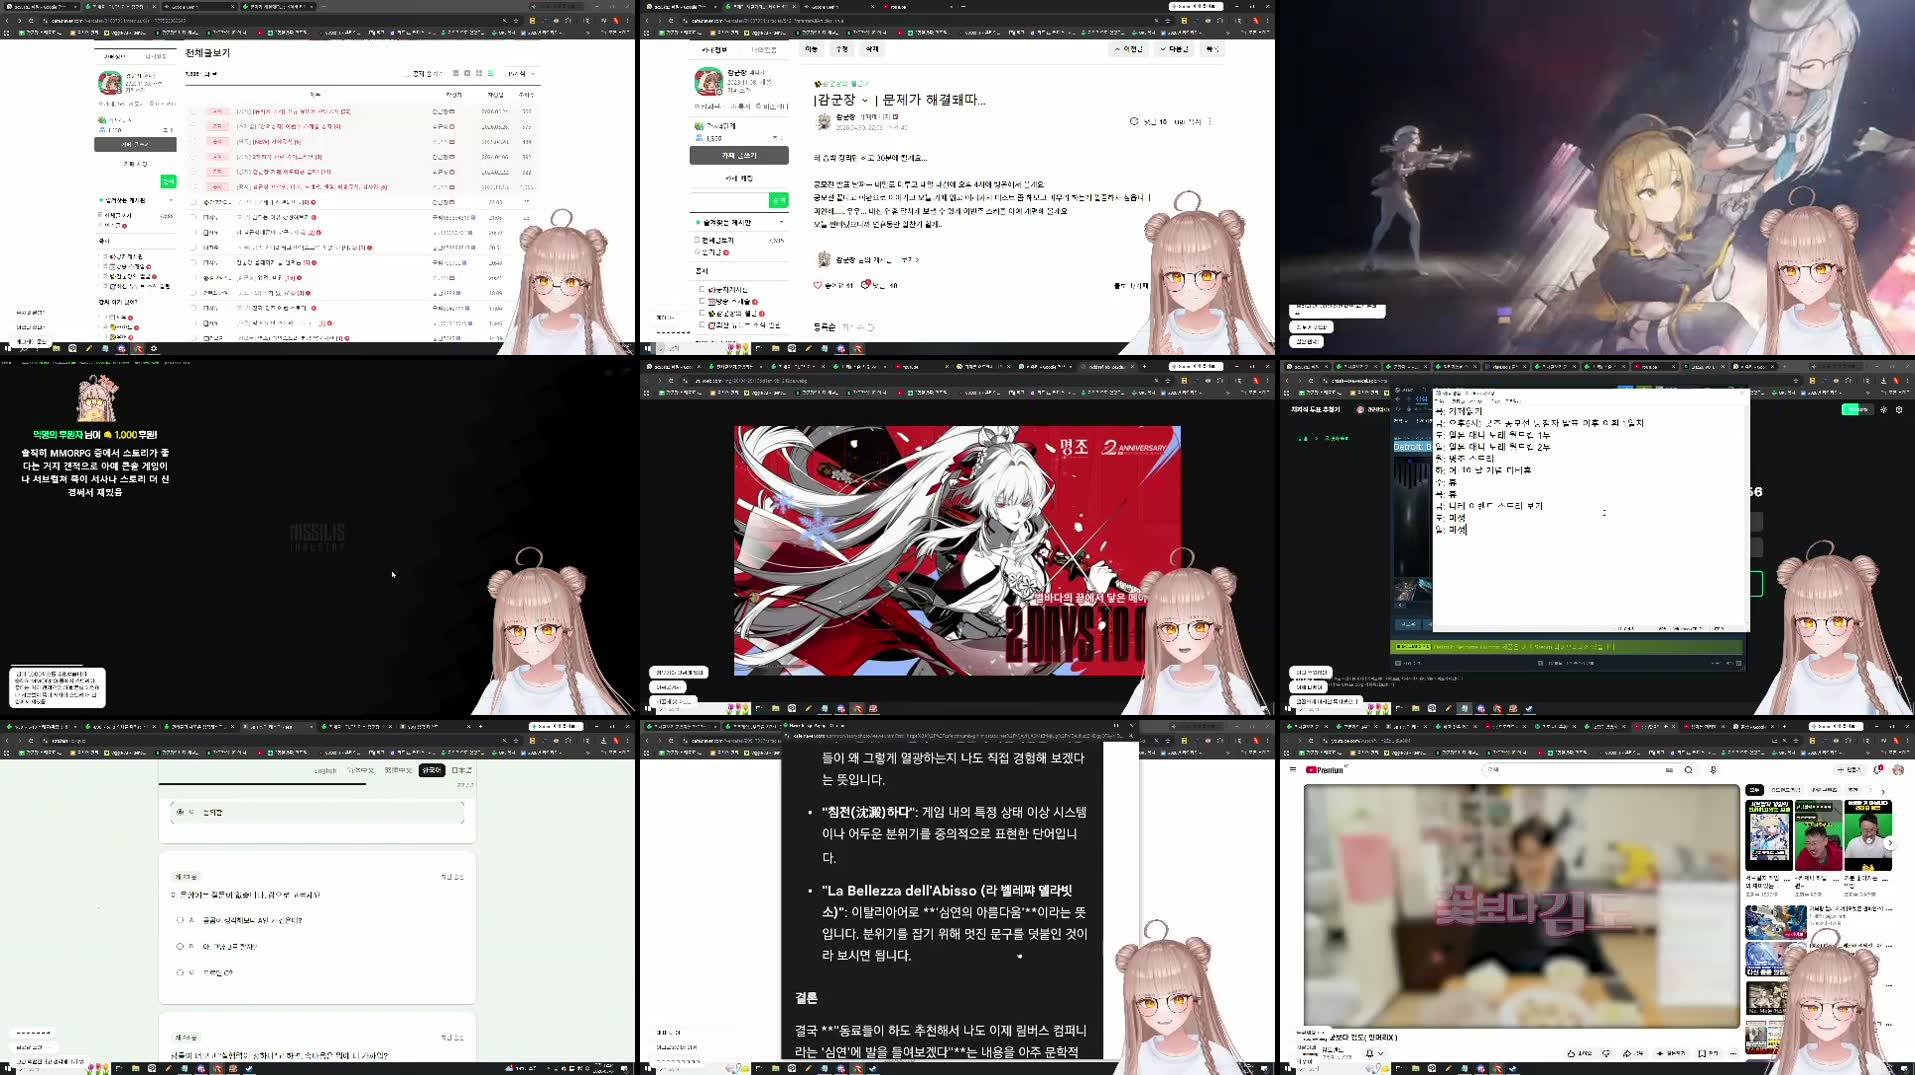
Task: Click the comment bubble icon under the cafe post
Action: pos(865,285)
